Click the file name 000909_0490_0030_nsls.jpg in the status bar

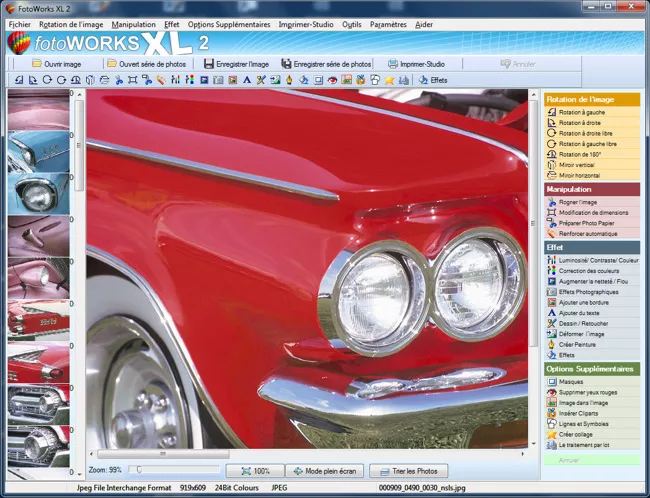[x=422, y=488]
